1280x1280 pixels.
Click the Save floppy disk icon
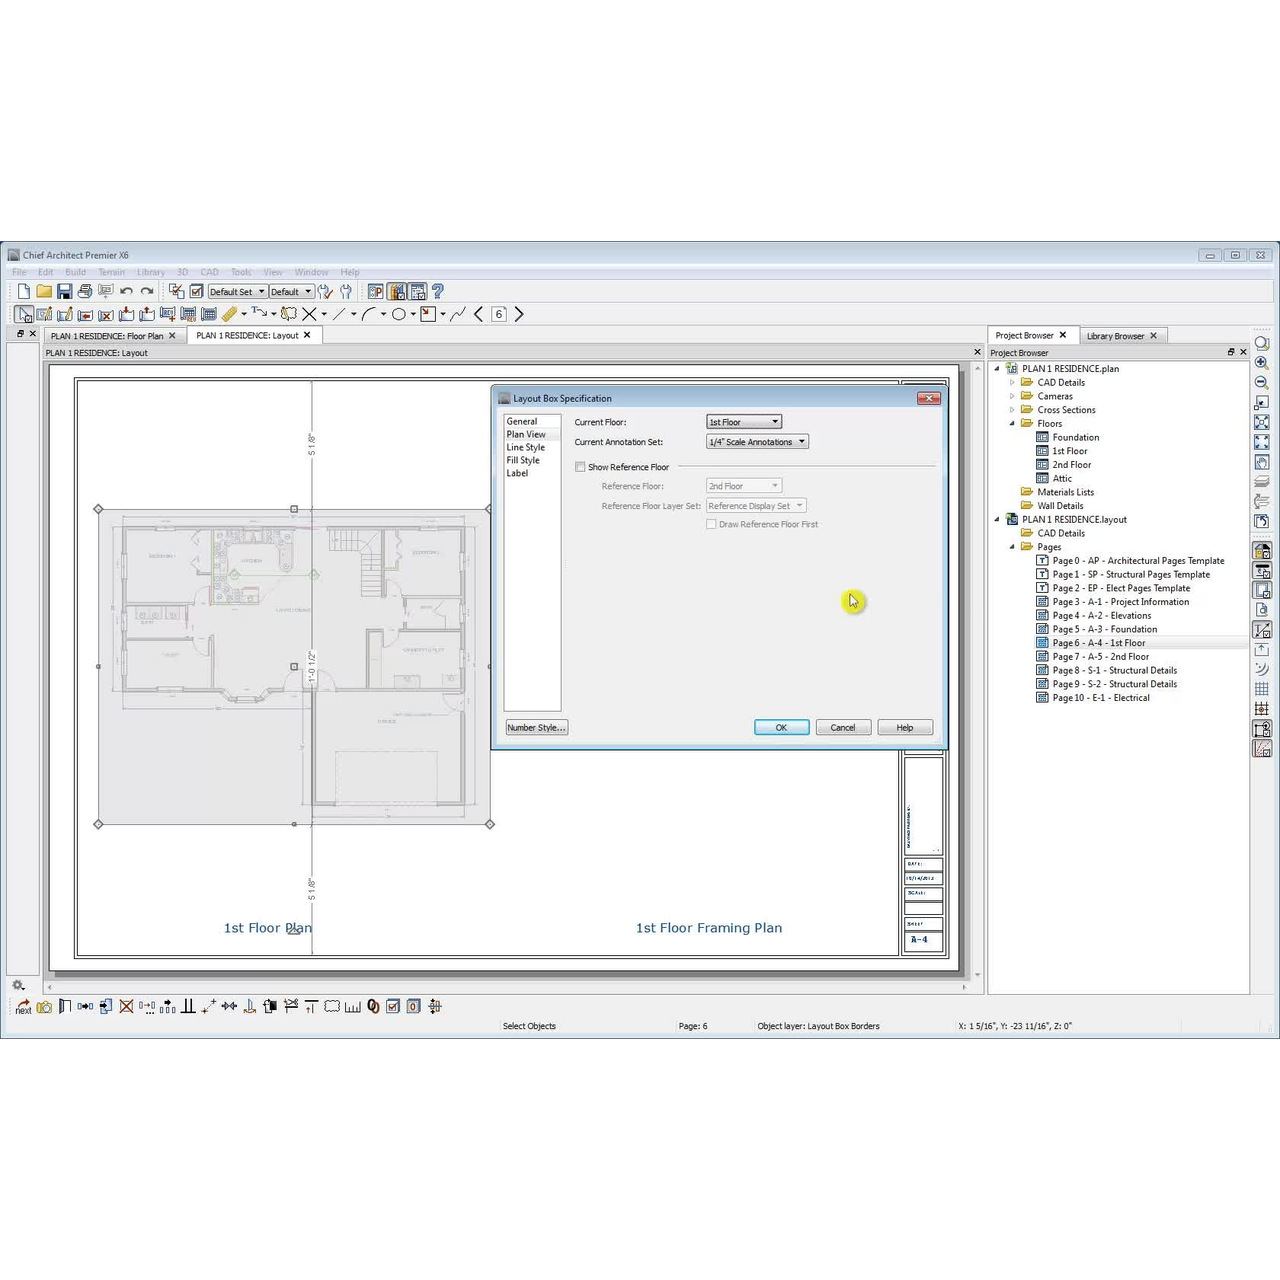pos(64,291)
